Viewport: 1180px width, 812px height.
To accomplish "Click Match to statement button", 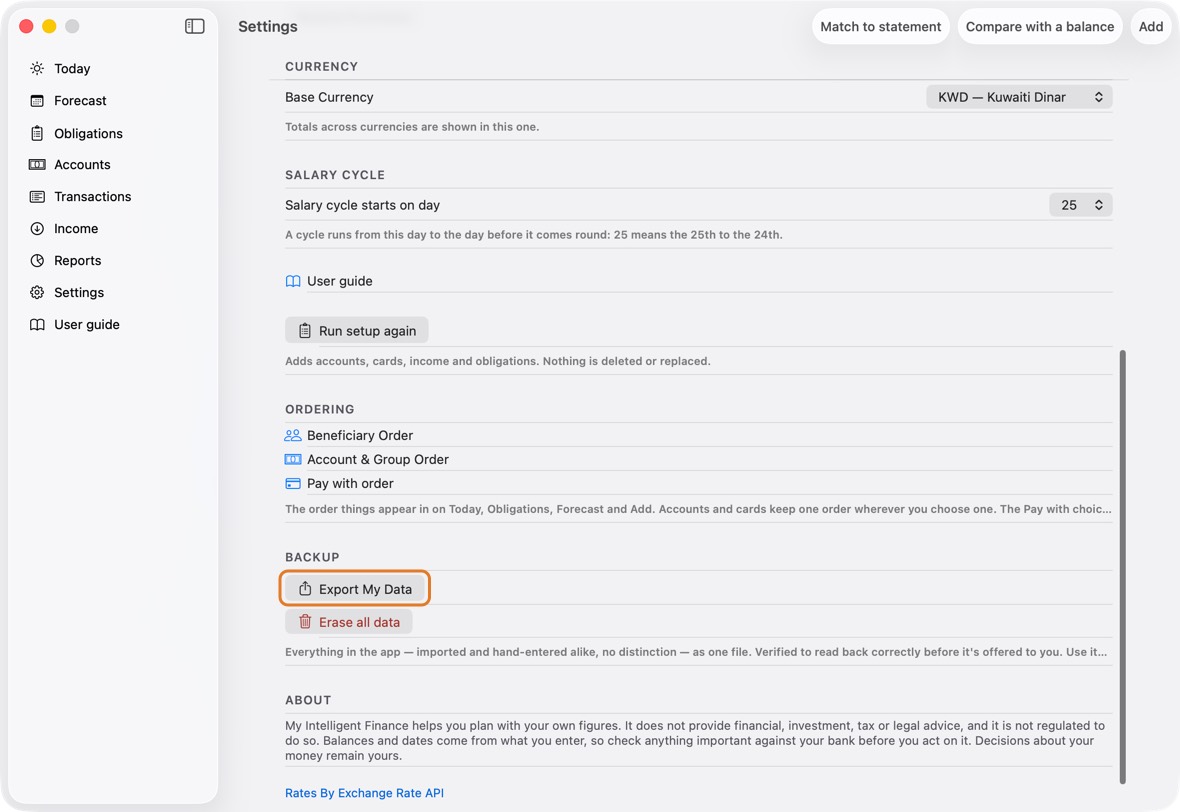I will pyautogui.click(x=880, y=26).
